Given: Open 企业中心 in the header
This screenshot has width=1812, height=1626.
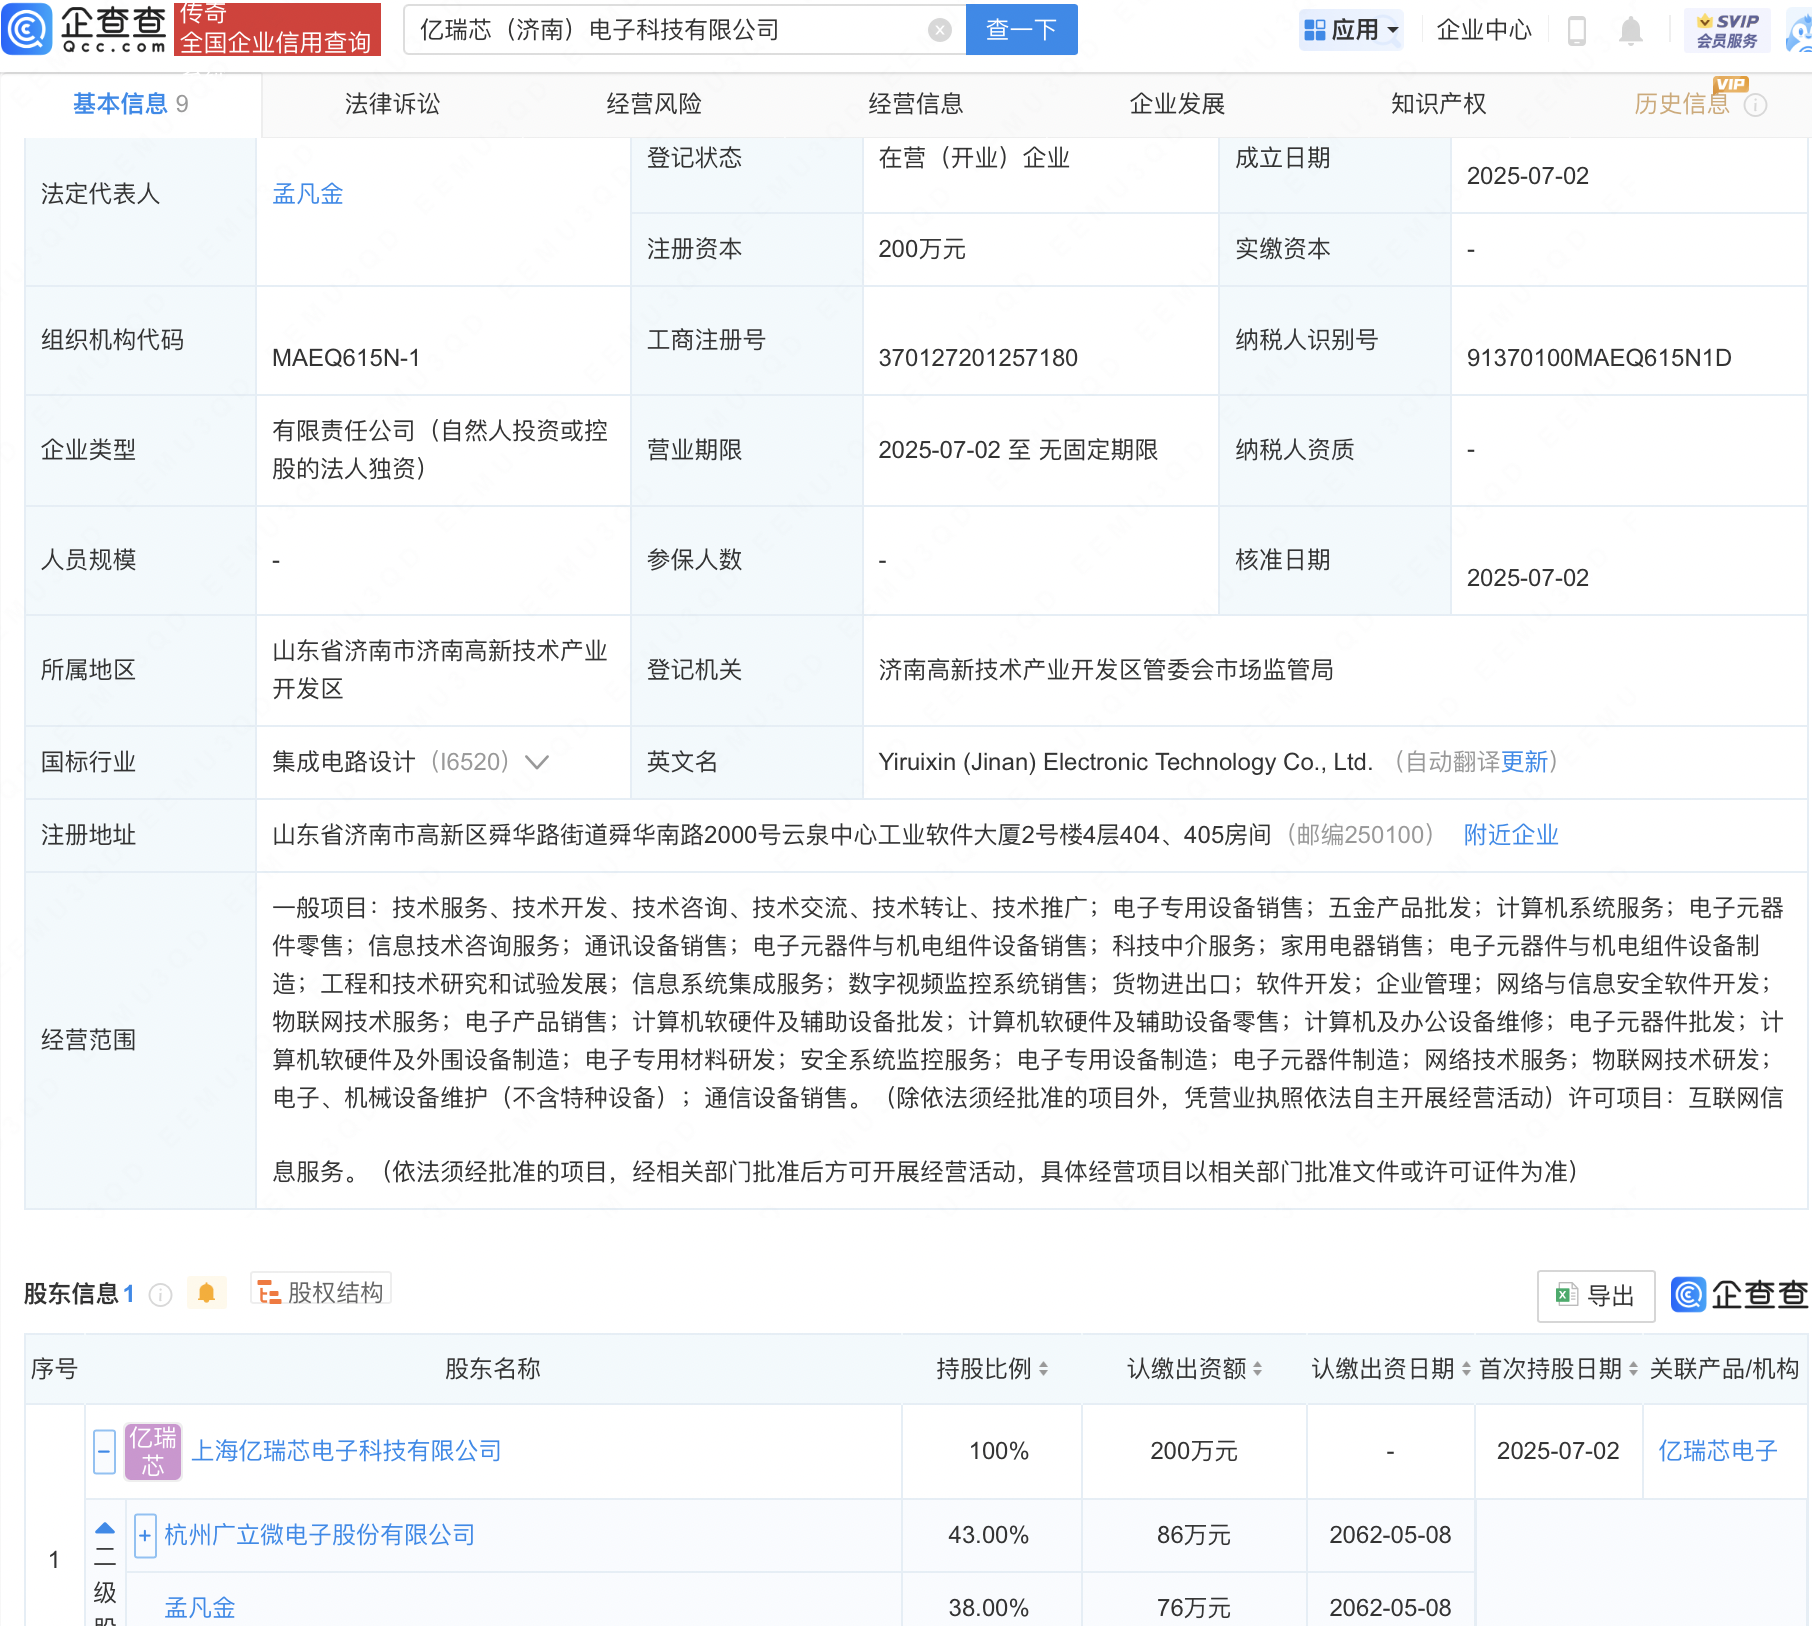Looking at the screenshot, I should (1484, 30).
